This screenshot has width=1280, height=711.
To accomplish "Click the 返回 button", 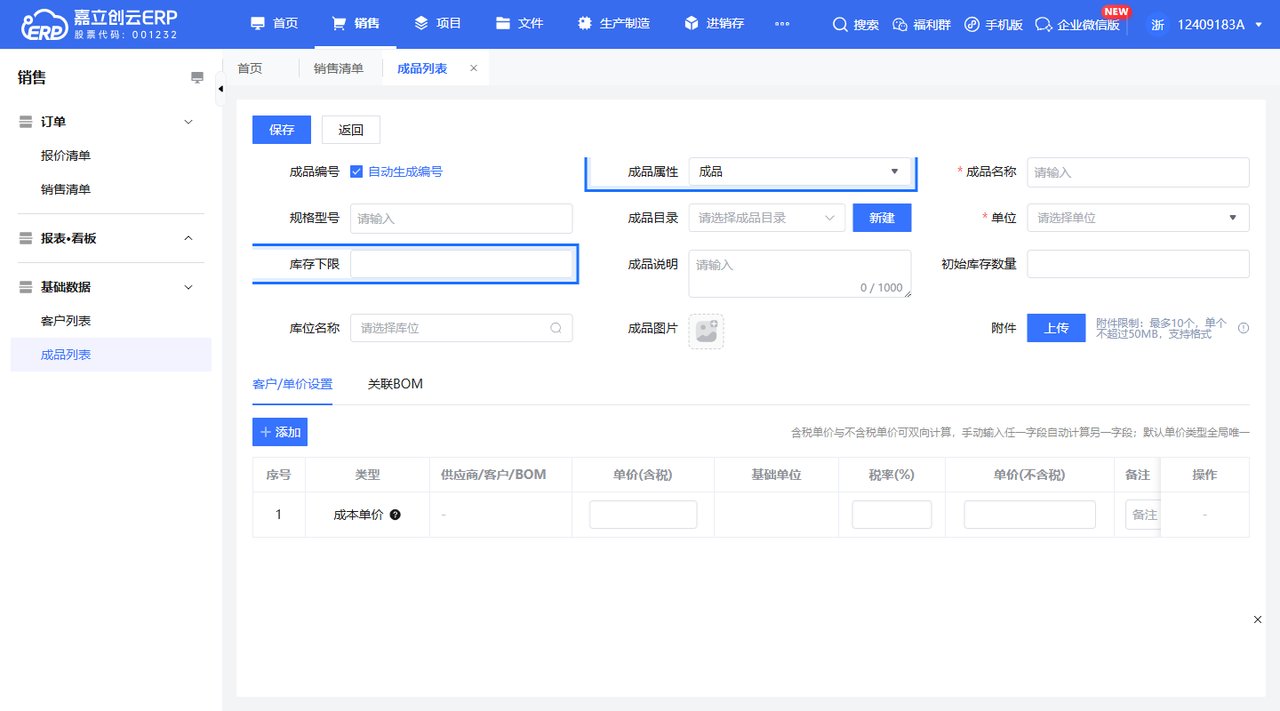I will click(351, 130).
